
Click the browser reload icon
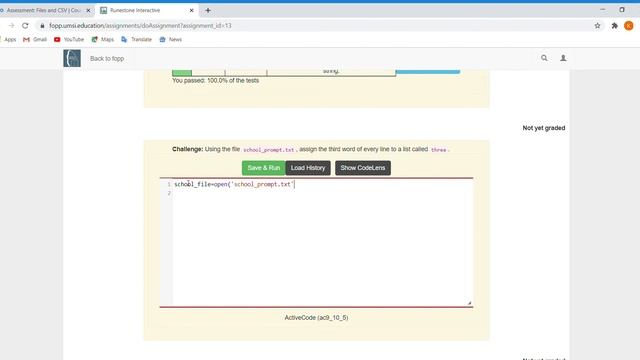pos(25,26)
